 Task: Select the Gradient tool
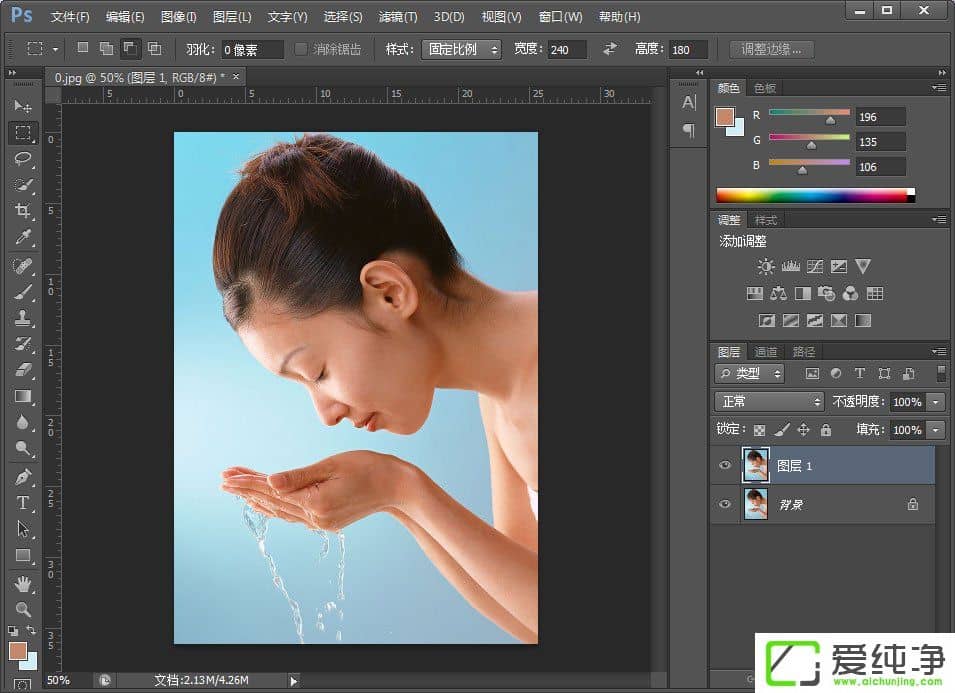(23, 396)
